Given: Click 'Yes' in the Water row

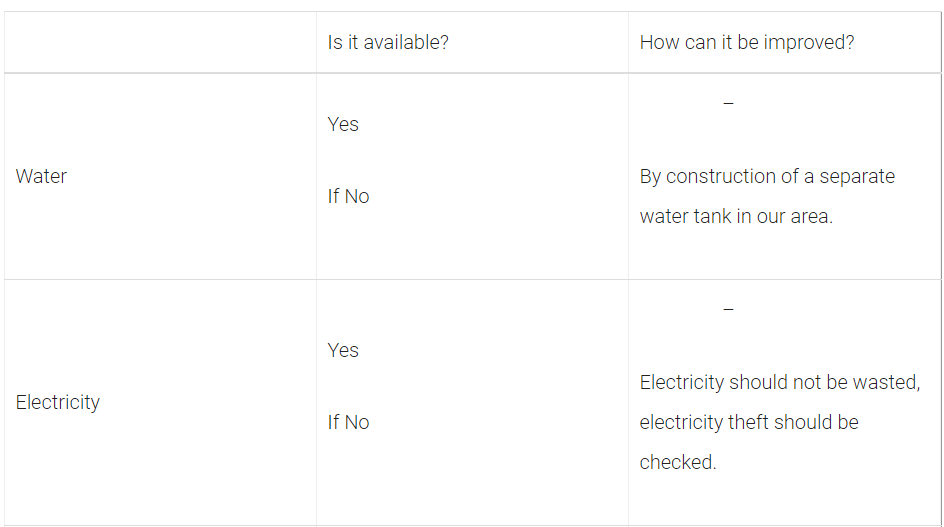Looking at the screenshot, I should pos(343,125).
